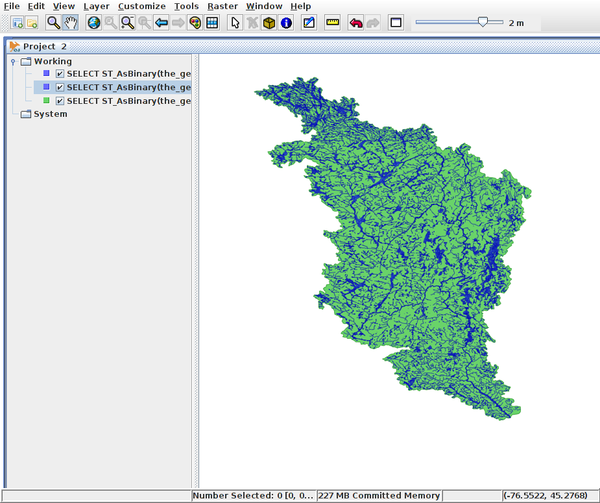This screenshot has width=600, height=503.
Task: Select the Zoom magnifier tool
Action: pos(53,22)
